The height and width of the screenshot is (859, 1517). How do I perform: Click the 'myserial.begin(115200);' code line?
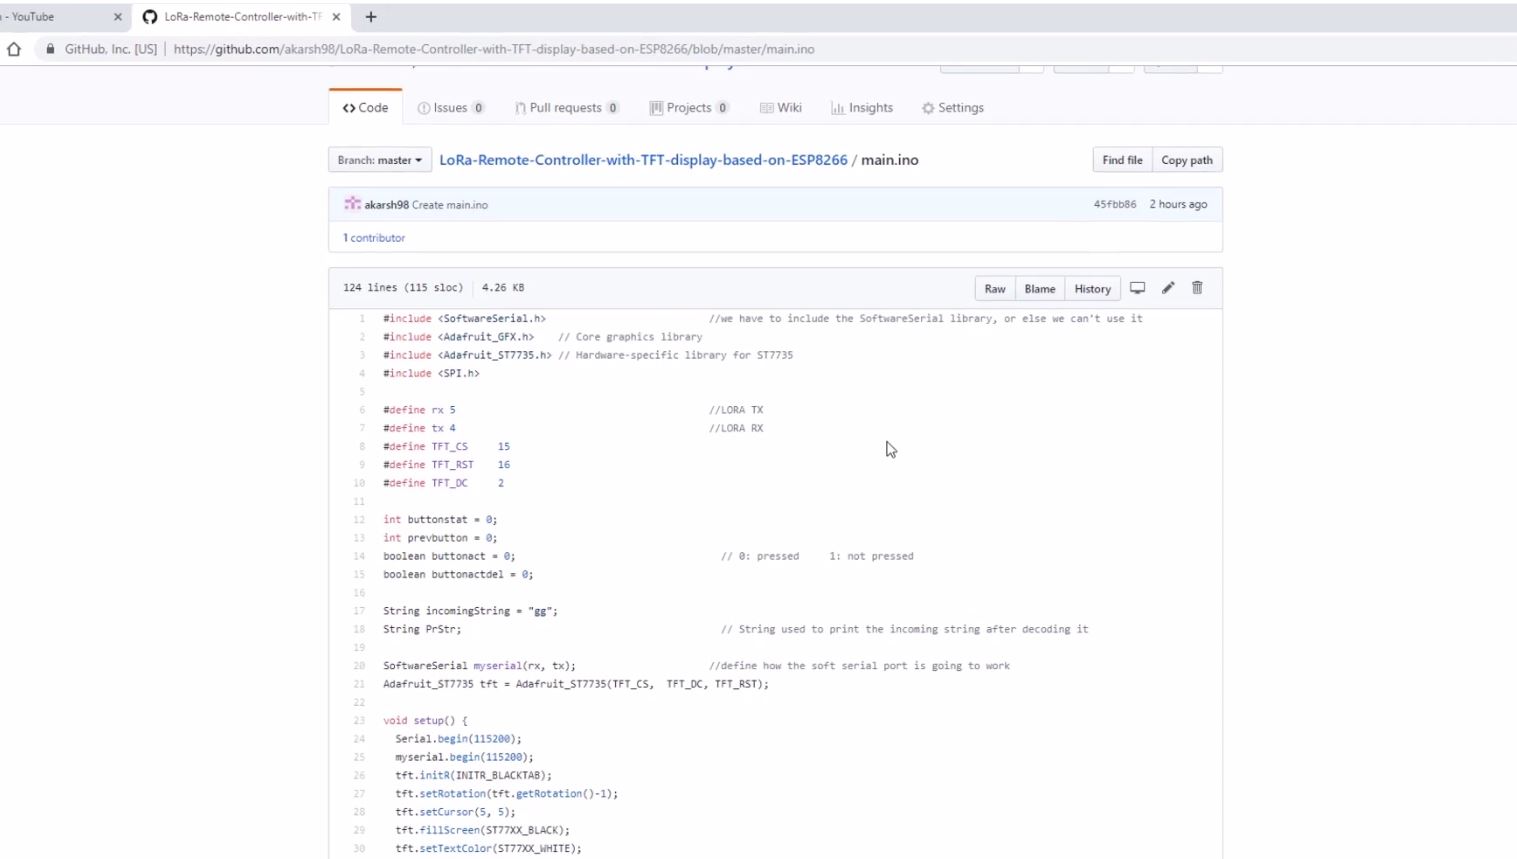[x=464, y=757]
